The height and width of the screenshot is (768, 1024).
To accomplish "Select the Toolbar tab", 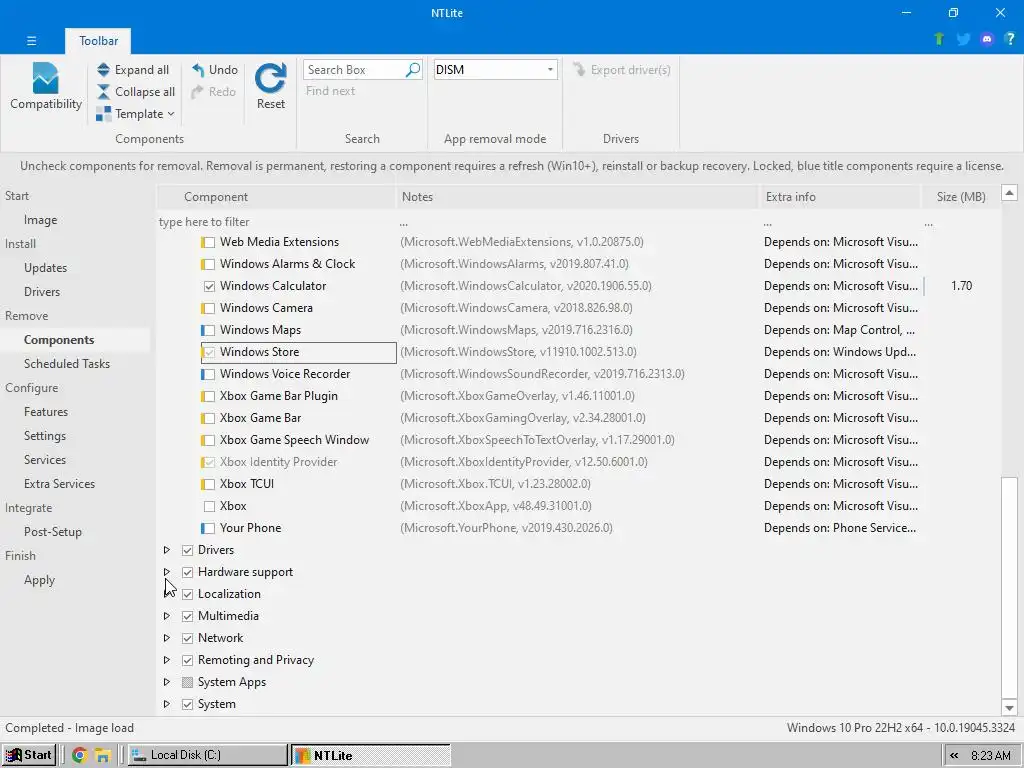I will pyautogui.click(x=99, y=40).
